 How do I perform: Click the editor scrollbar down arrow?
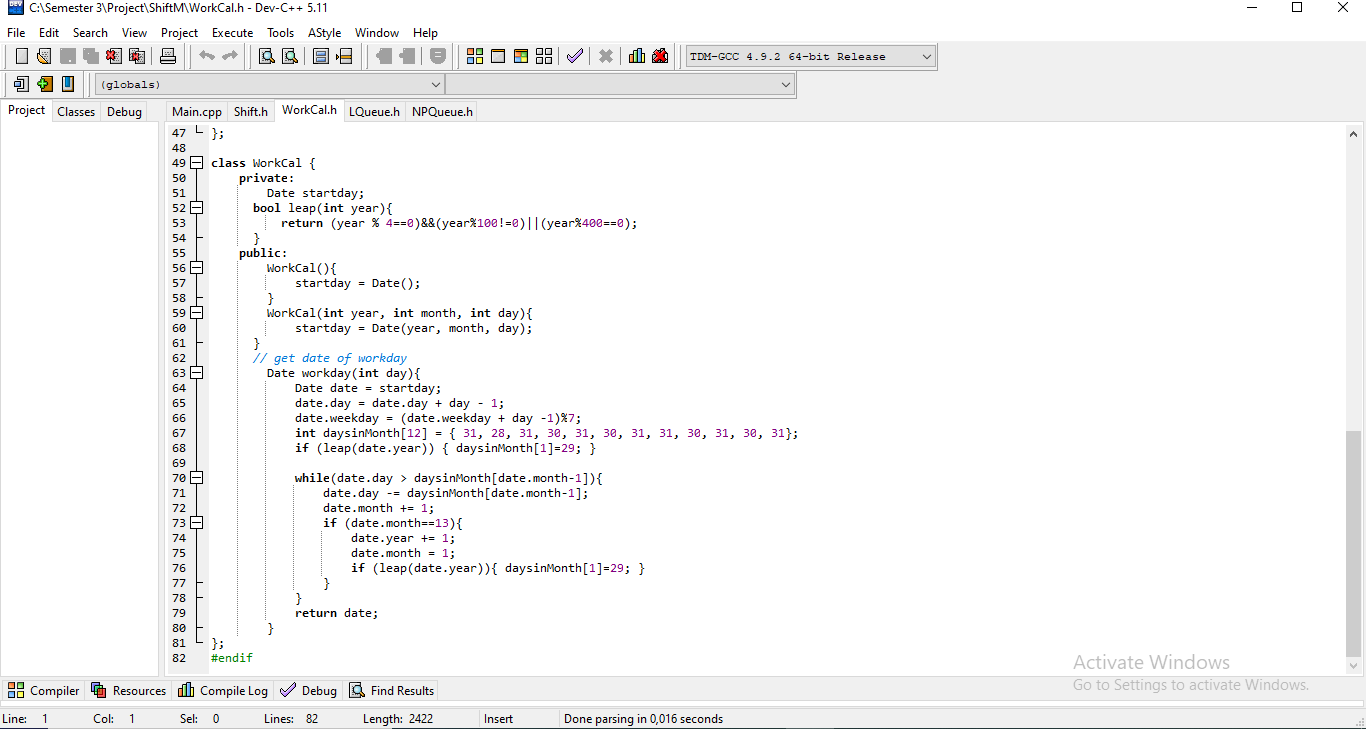(x=1354, y=665)
